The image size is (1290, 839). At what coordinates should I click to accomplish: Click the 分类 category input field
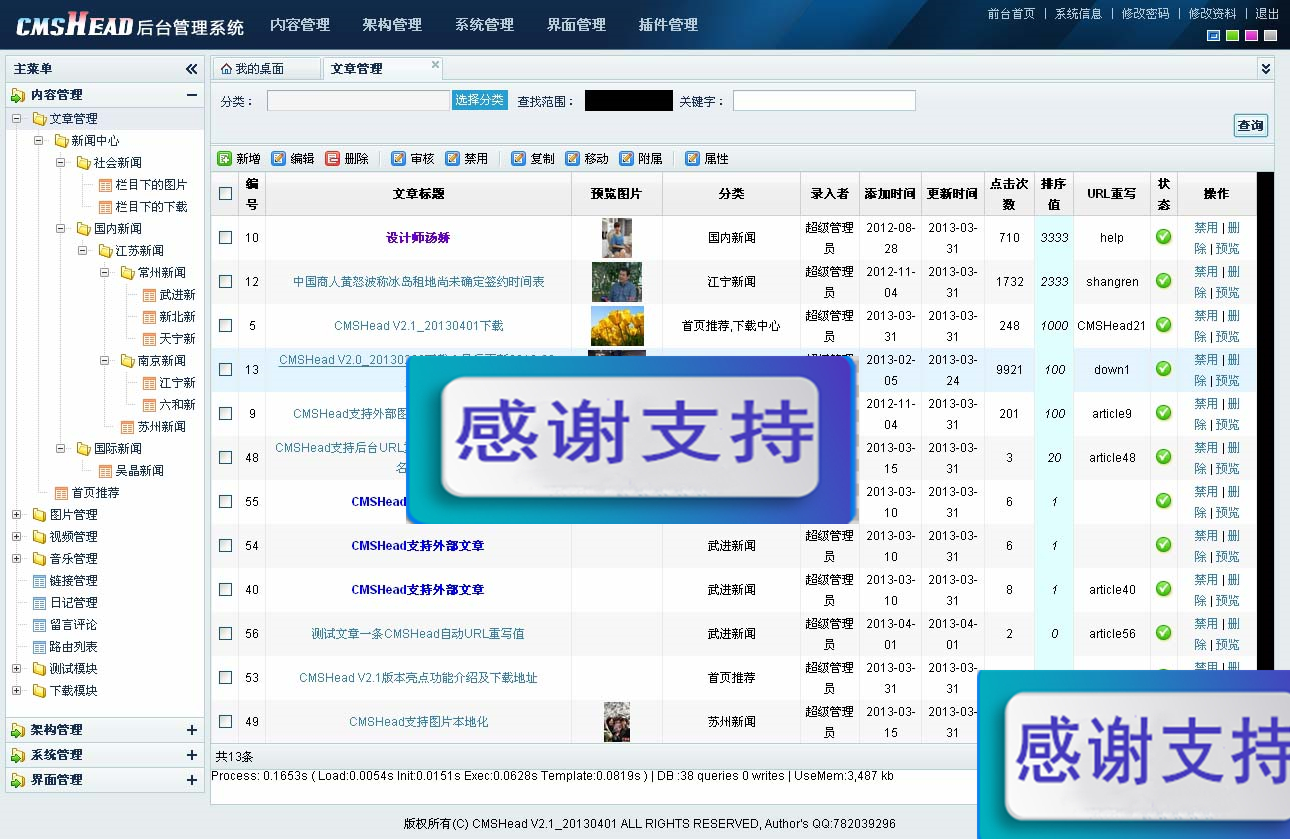(359, 101)
